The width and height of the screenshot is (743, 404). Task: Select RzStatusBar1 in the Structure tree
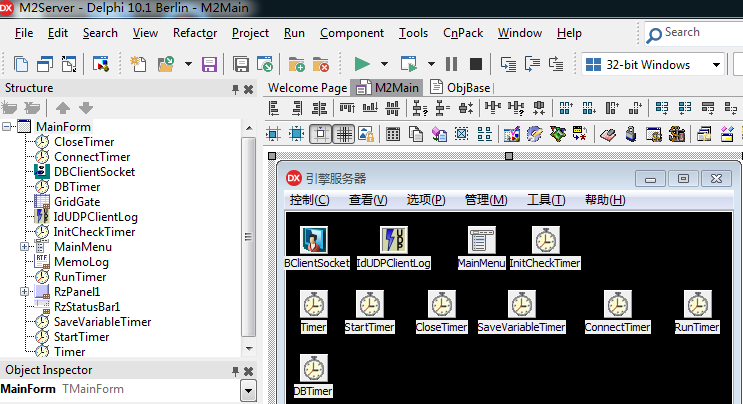click(x=87, y=307)
